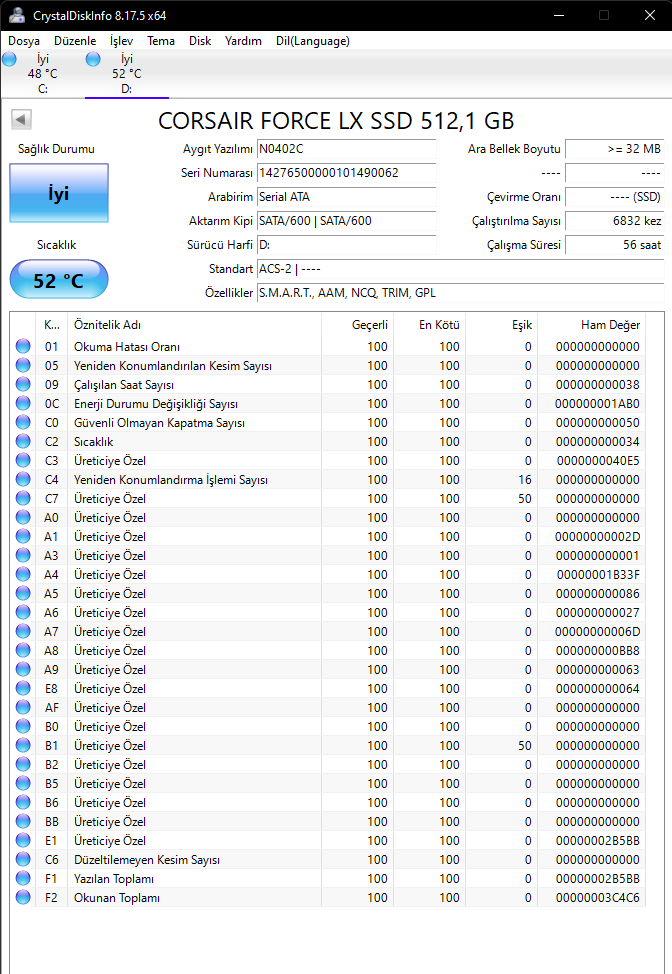Click status orb for attribute AF
This screenshot has width=672, height=974.
23,708
